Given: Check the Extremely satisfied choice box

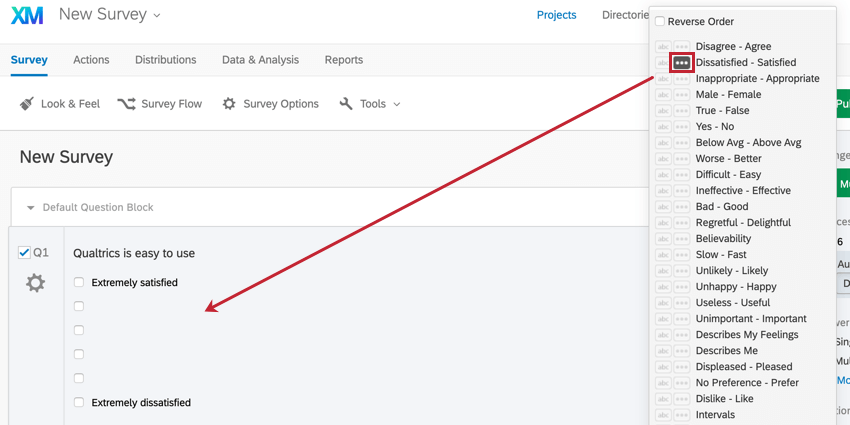Looking at the screenshot, I should click(x=79, y=282).
